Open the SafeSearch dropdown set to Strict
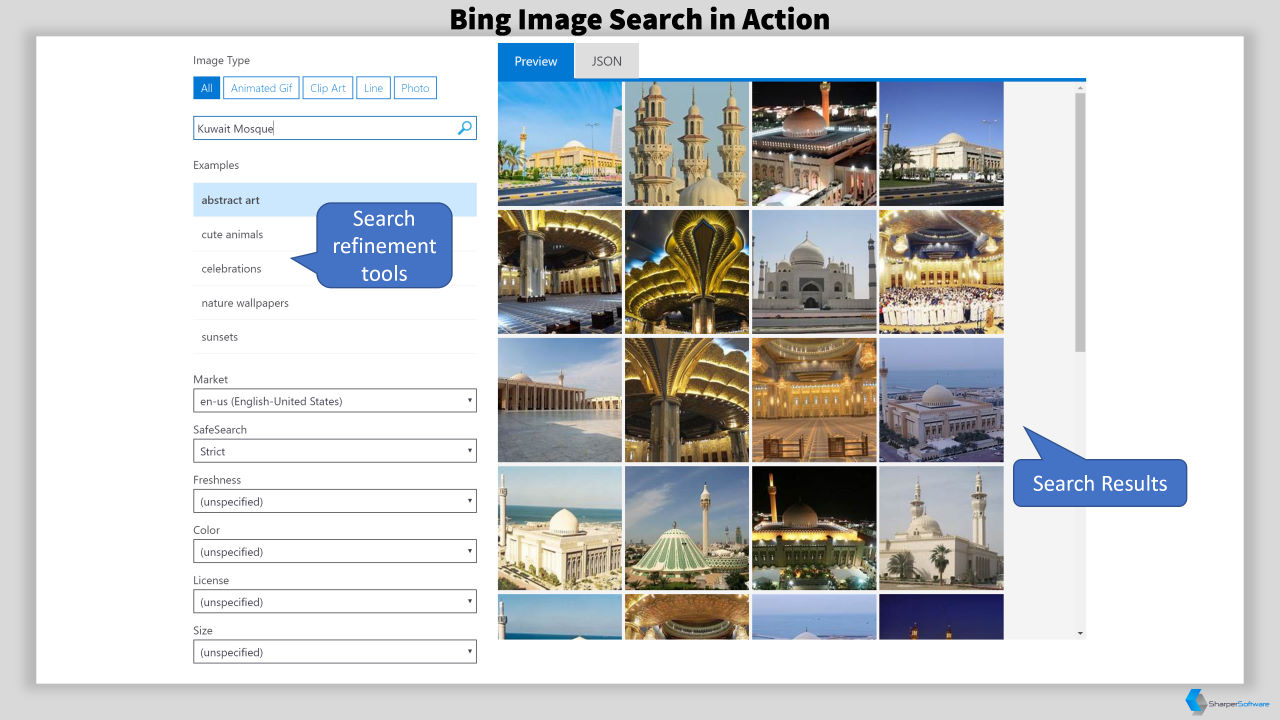Image resolution: width=1280 pixels, height=720 pixels. 335,451
